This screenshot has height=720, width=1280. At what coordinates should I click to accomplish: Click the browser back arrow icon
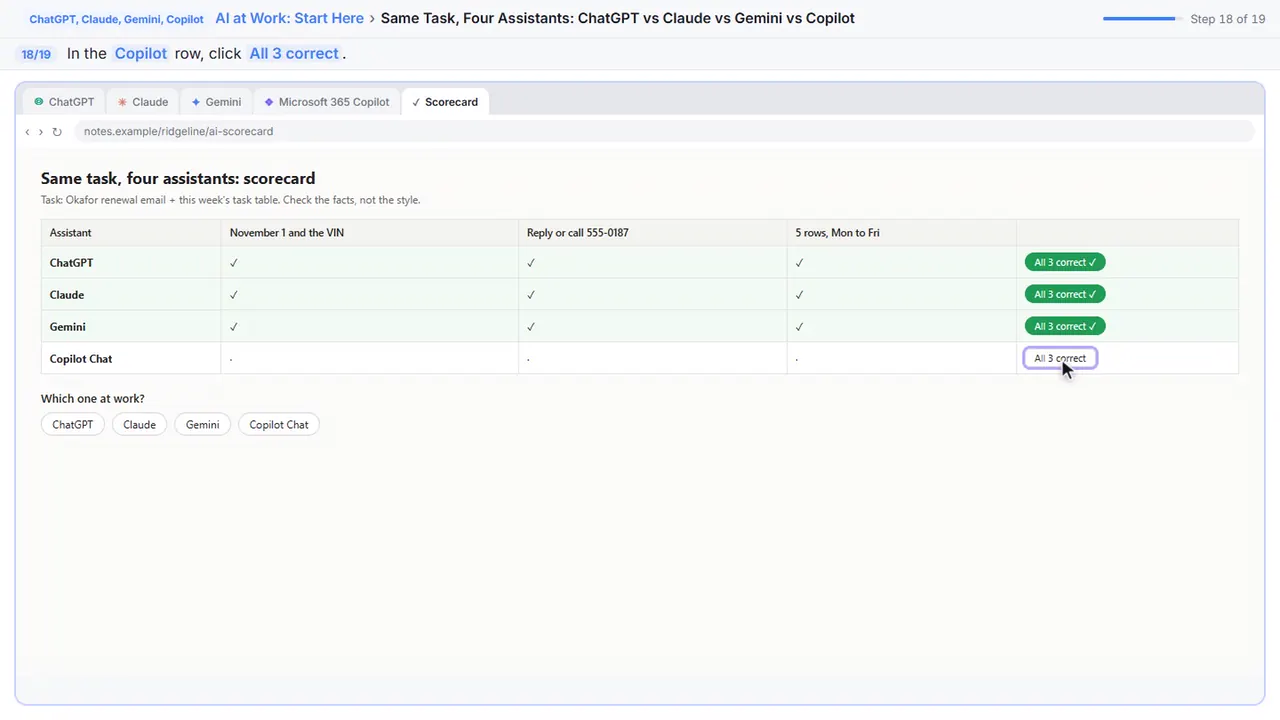pos(27,132)
